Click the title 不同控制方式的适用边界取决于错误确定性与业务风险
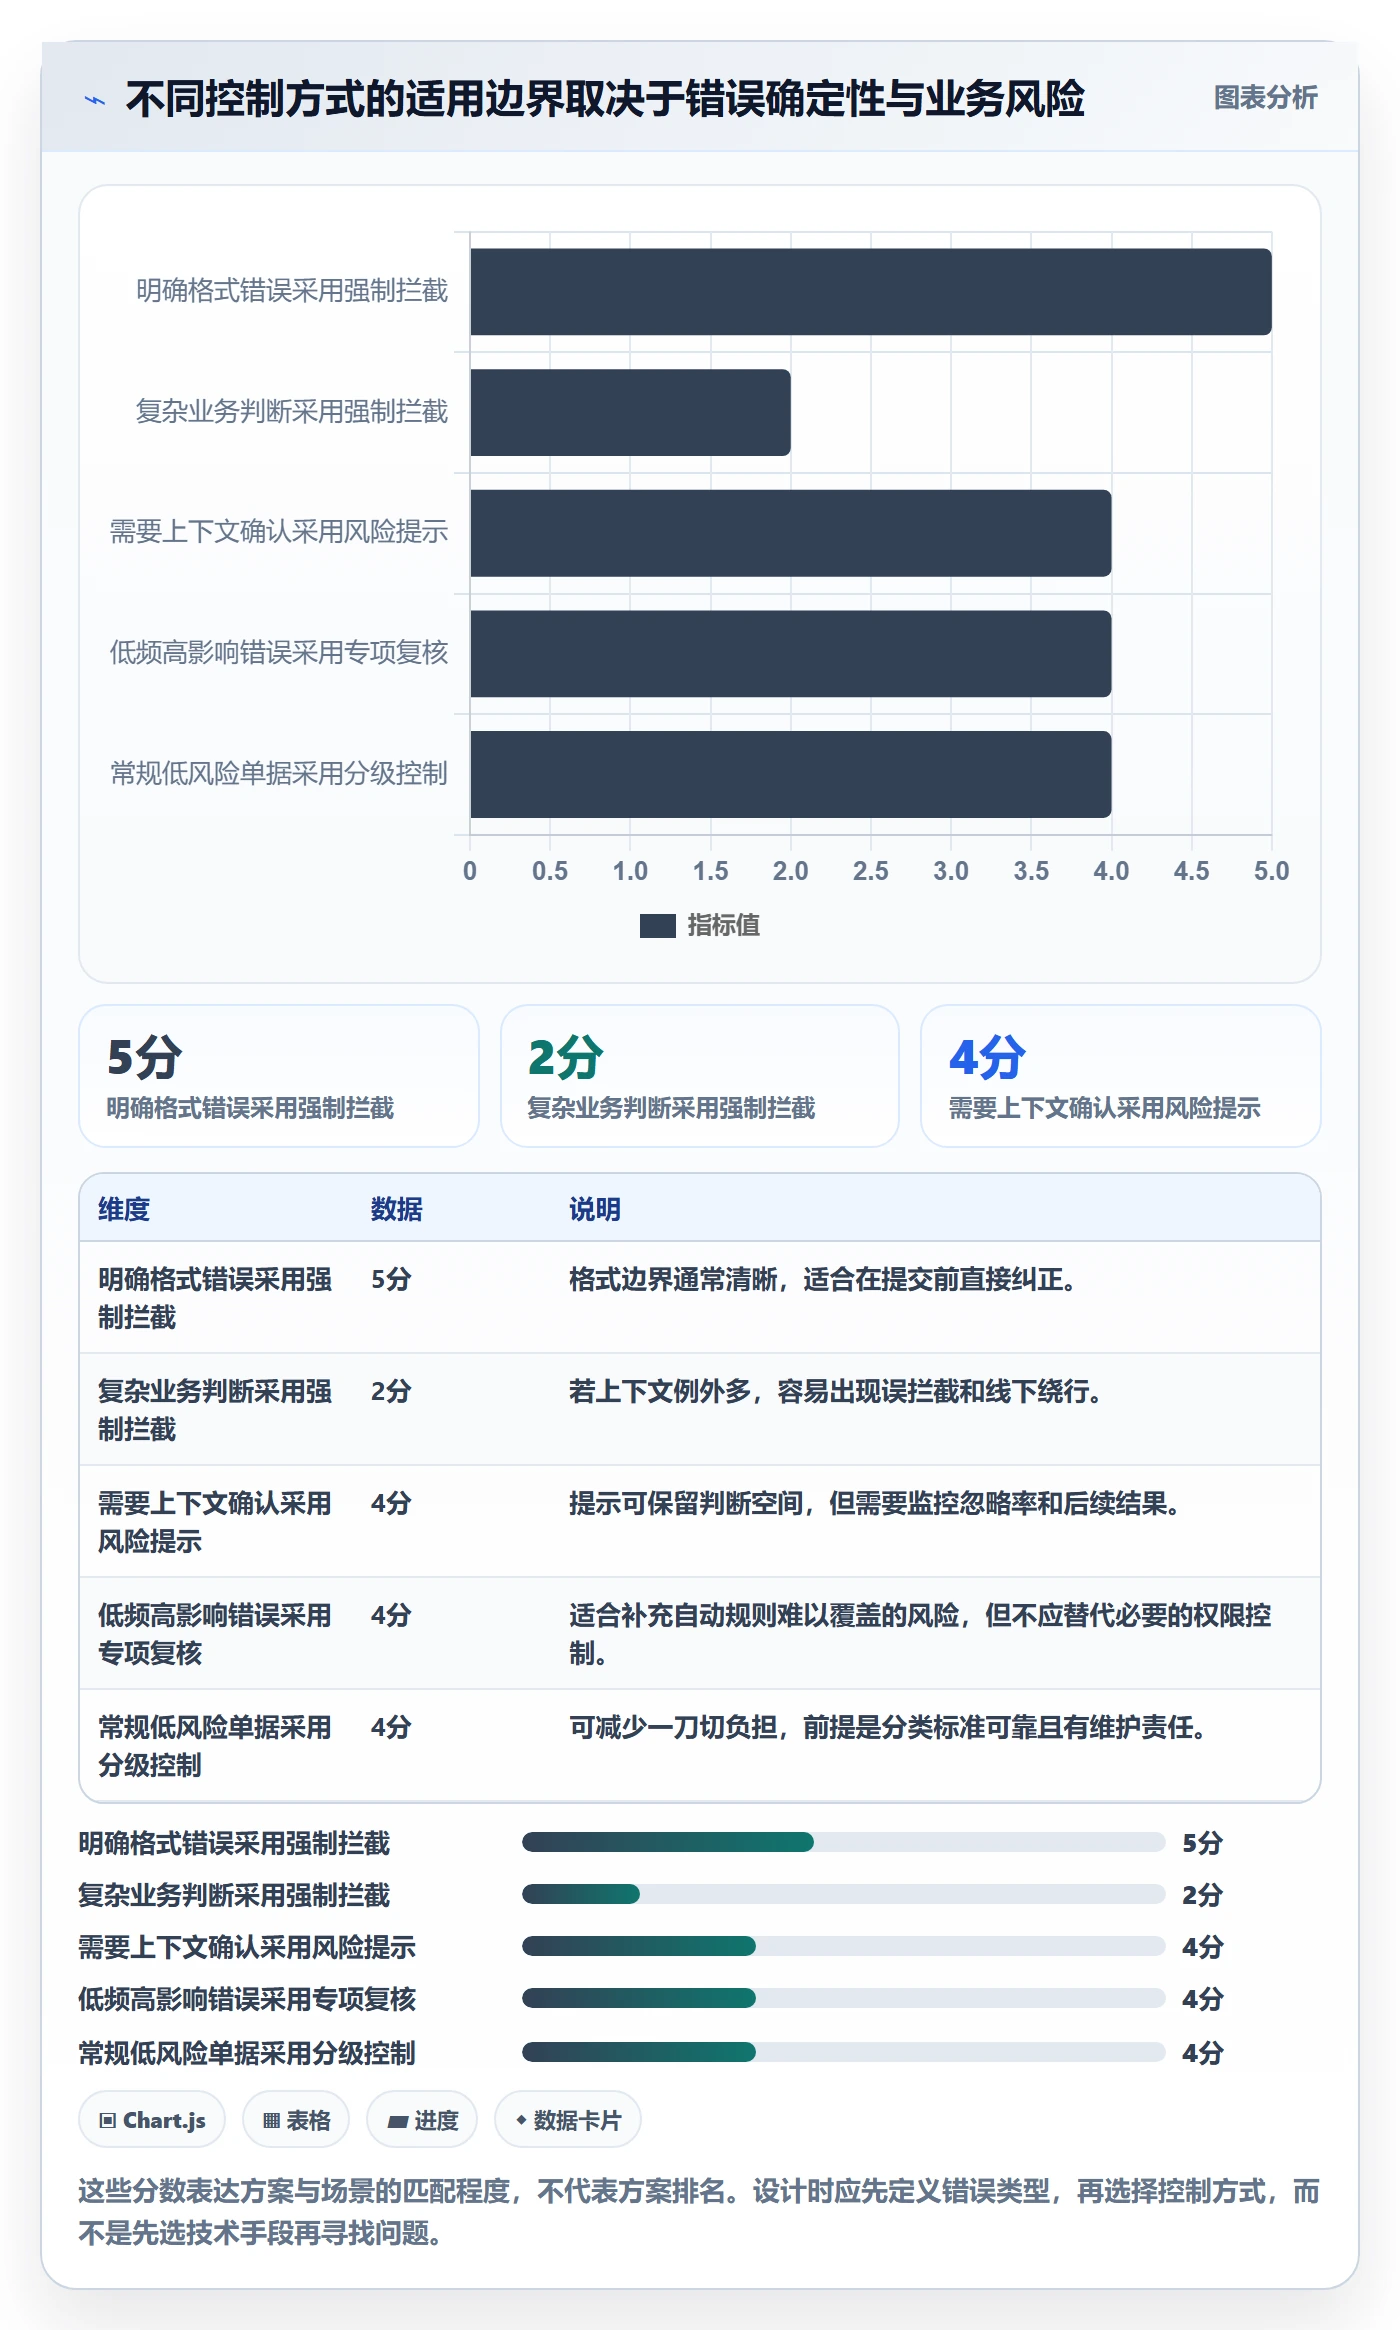This screenshot has height=2330, width=1400. click(605, 99)
